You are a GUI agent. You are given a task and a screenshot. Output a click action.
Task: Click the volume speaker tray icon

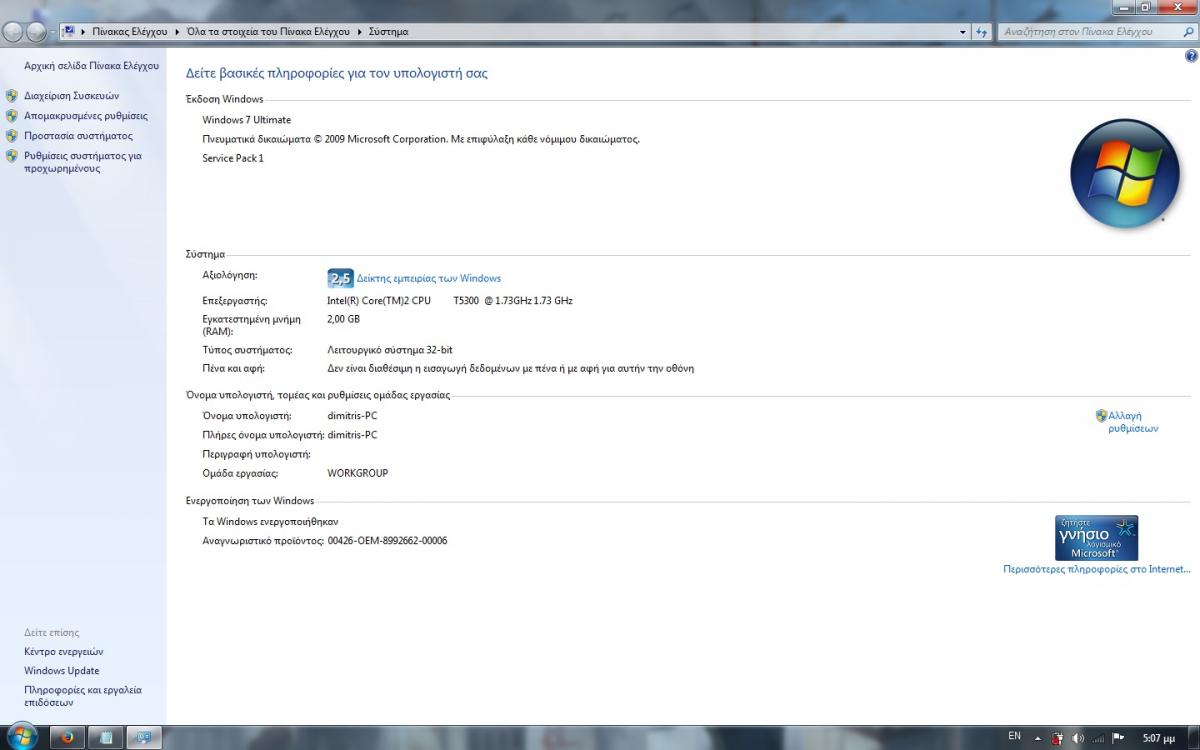1077,738
